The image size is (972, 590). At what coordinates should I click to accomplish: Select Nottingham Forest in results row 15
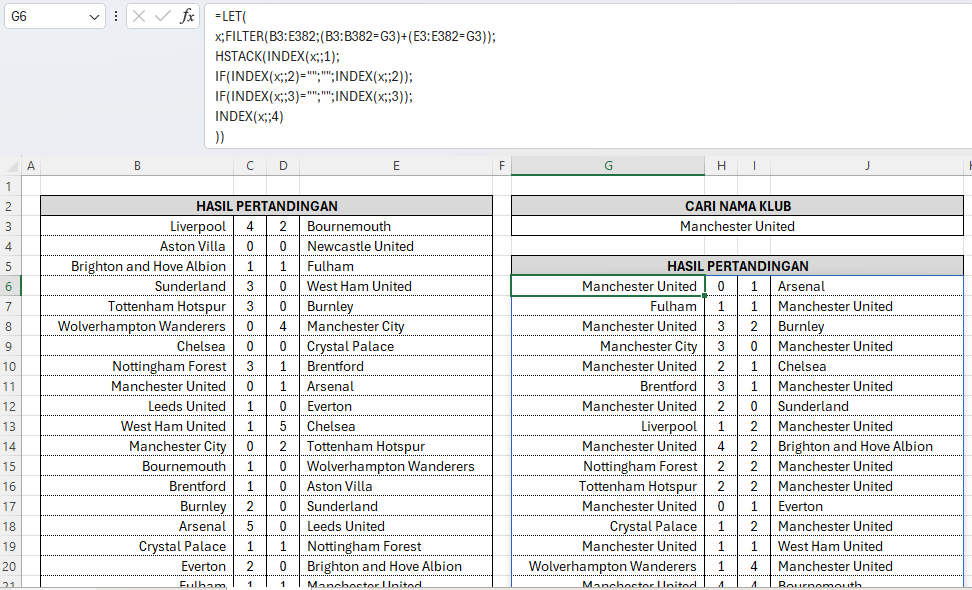608,466
